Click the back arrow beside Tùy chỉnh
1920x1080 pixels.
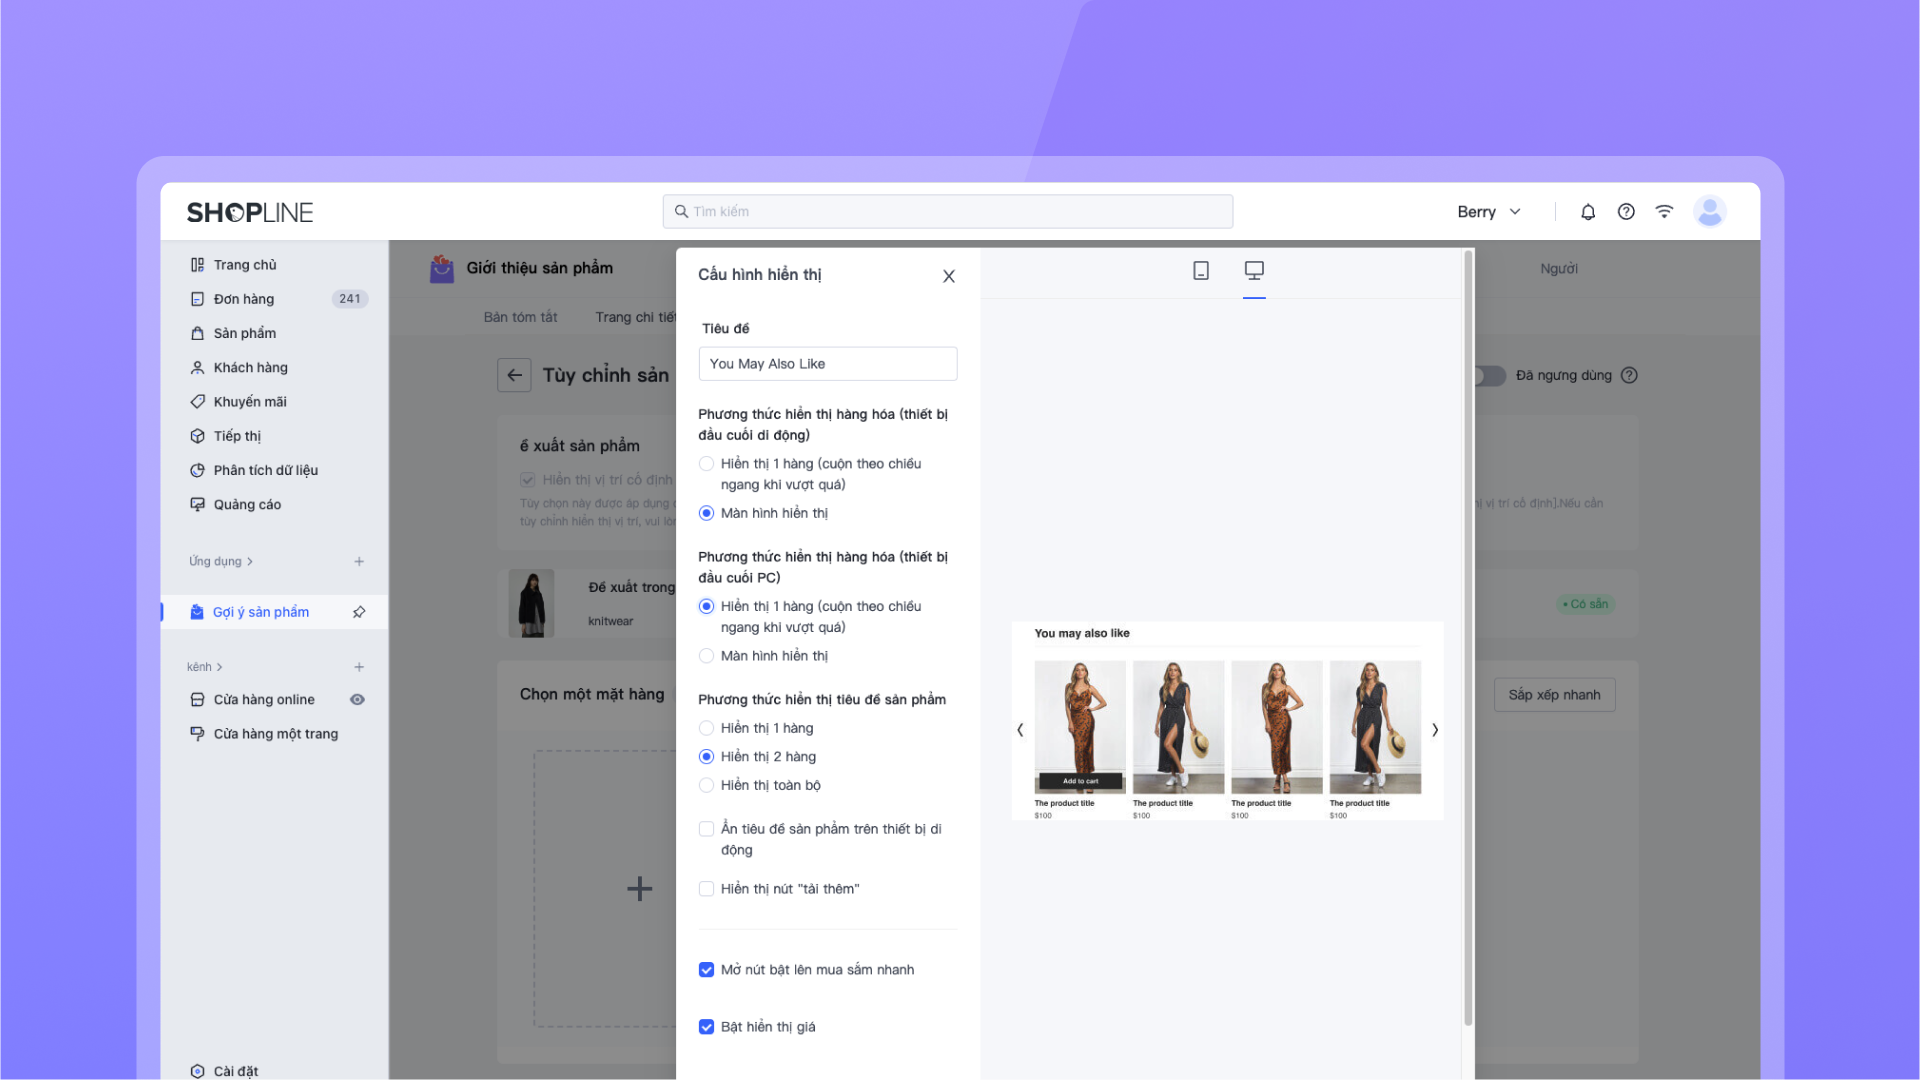coord(514,375)
